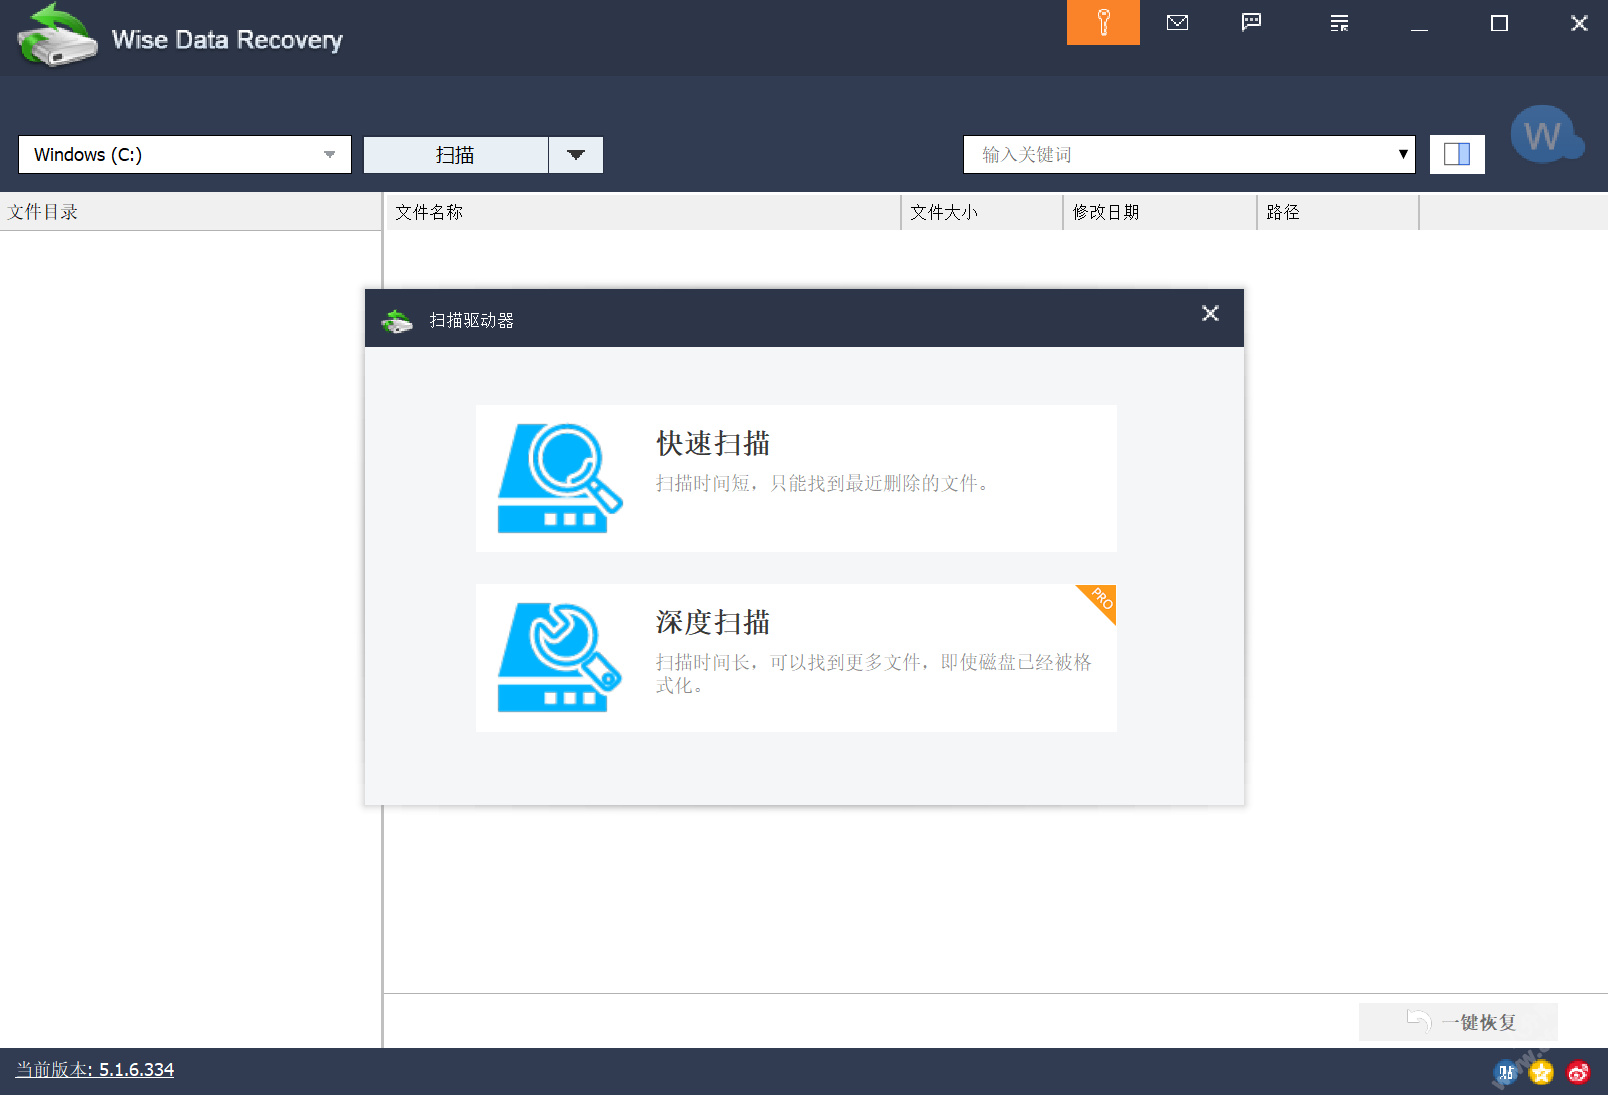Sort by the 文件大小 column header
Screen dimensions: 1608x1095
click(980, 212)
